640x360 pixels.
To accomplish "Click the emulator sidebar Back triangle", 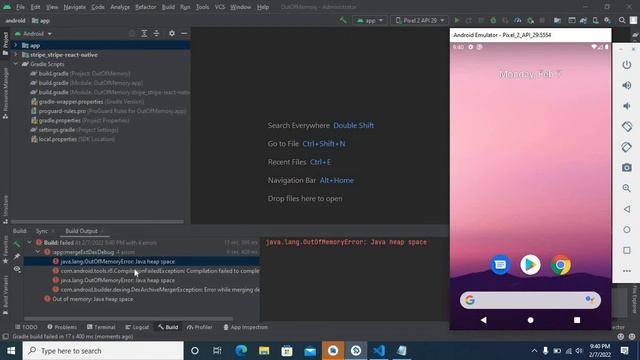I will pos(627,209).
